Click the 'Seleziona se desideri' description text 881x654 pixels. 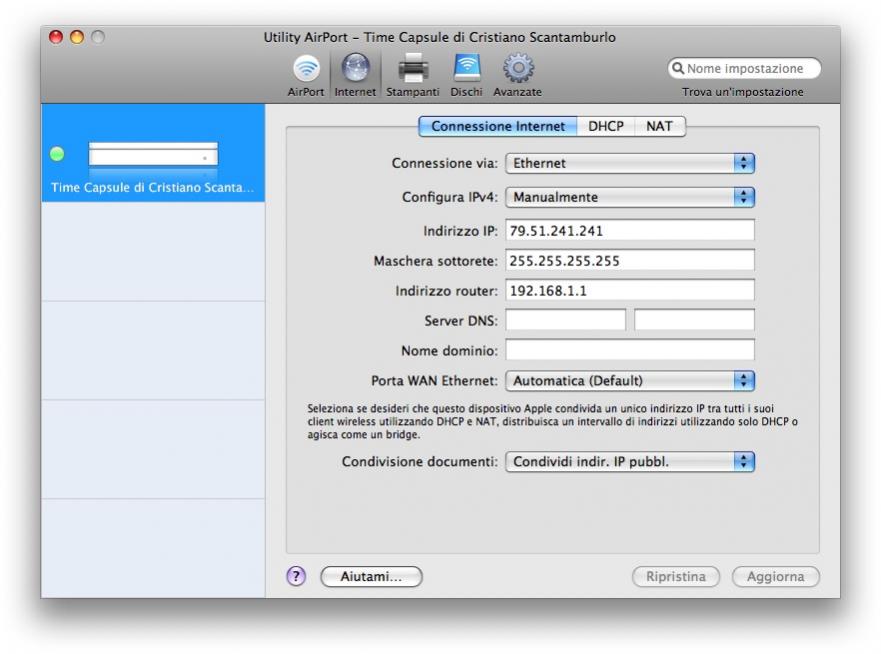(x=552, y=421)
